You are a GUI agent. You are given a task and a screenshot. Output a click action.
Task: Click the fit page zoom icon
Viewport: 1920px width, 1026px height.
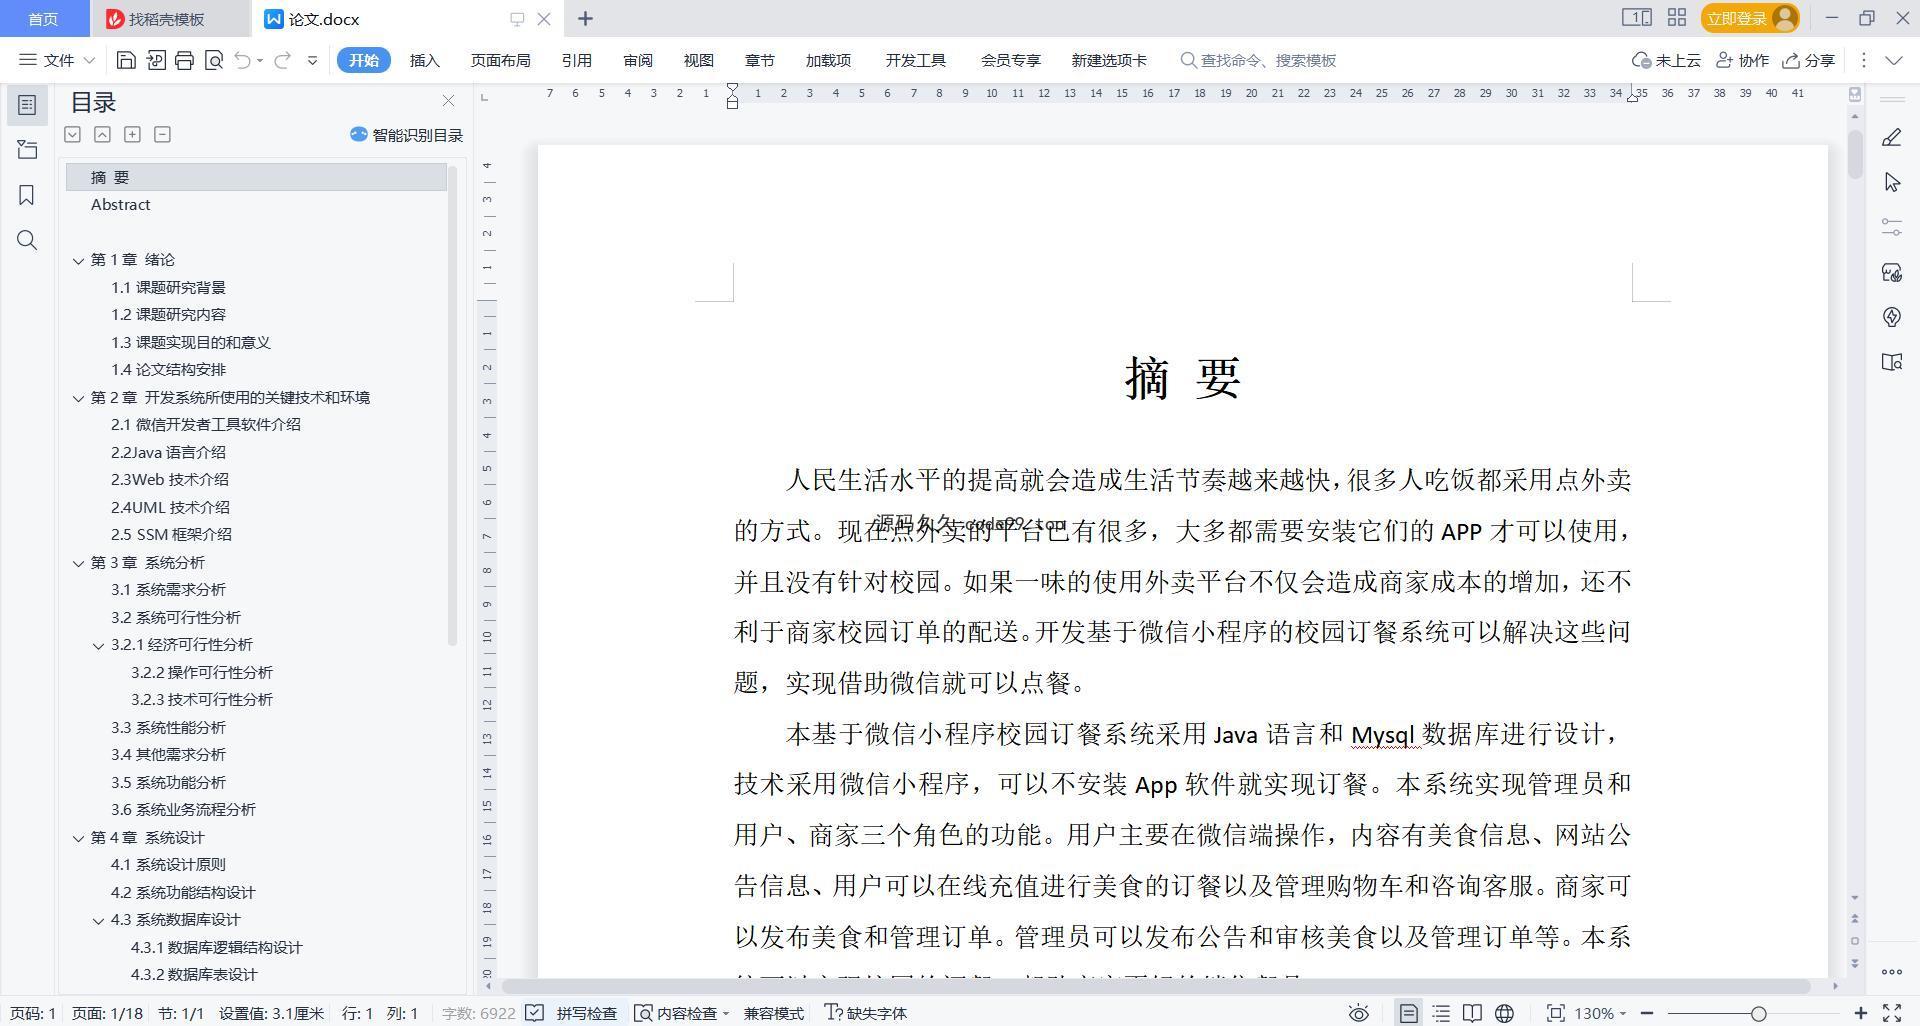pyautogui.click(x=1555, y=1013)
